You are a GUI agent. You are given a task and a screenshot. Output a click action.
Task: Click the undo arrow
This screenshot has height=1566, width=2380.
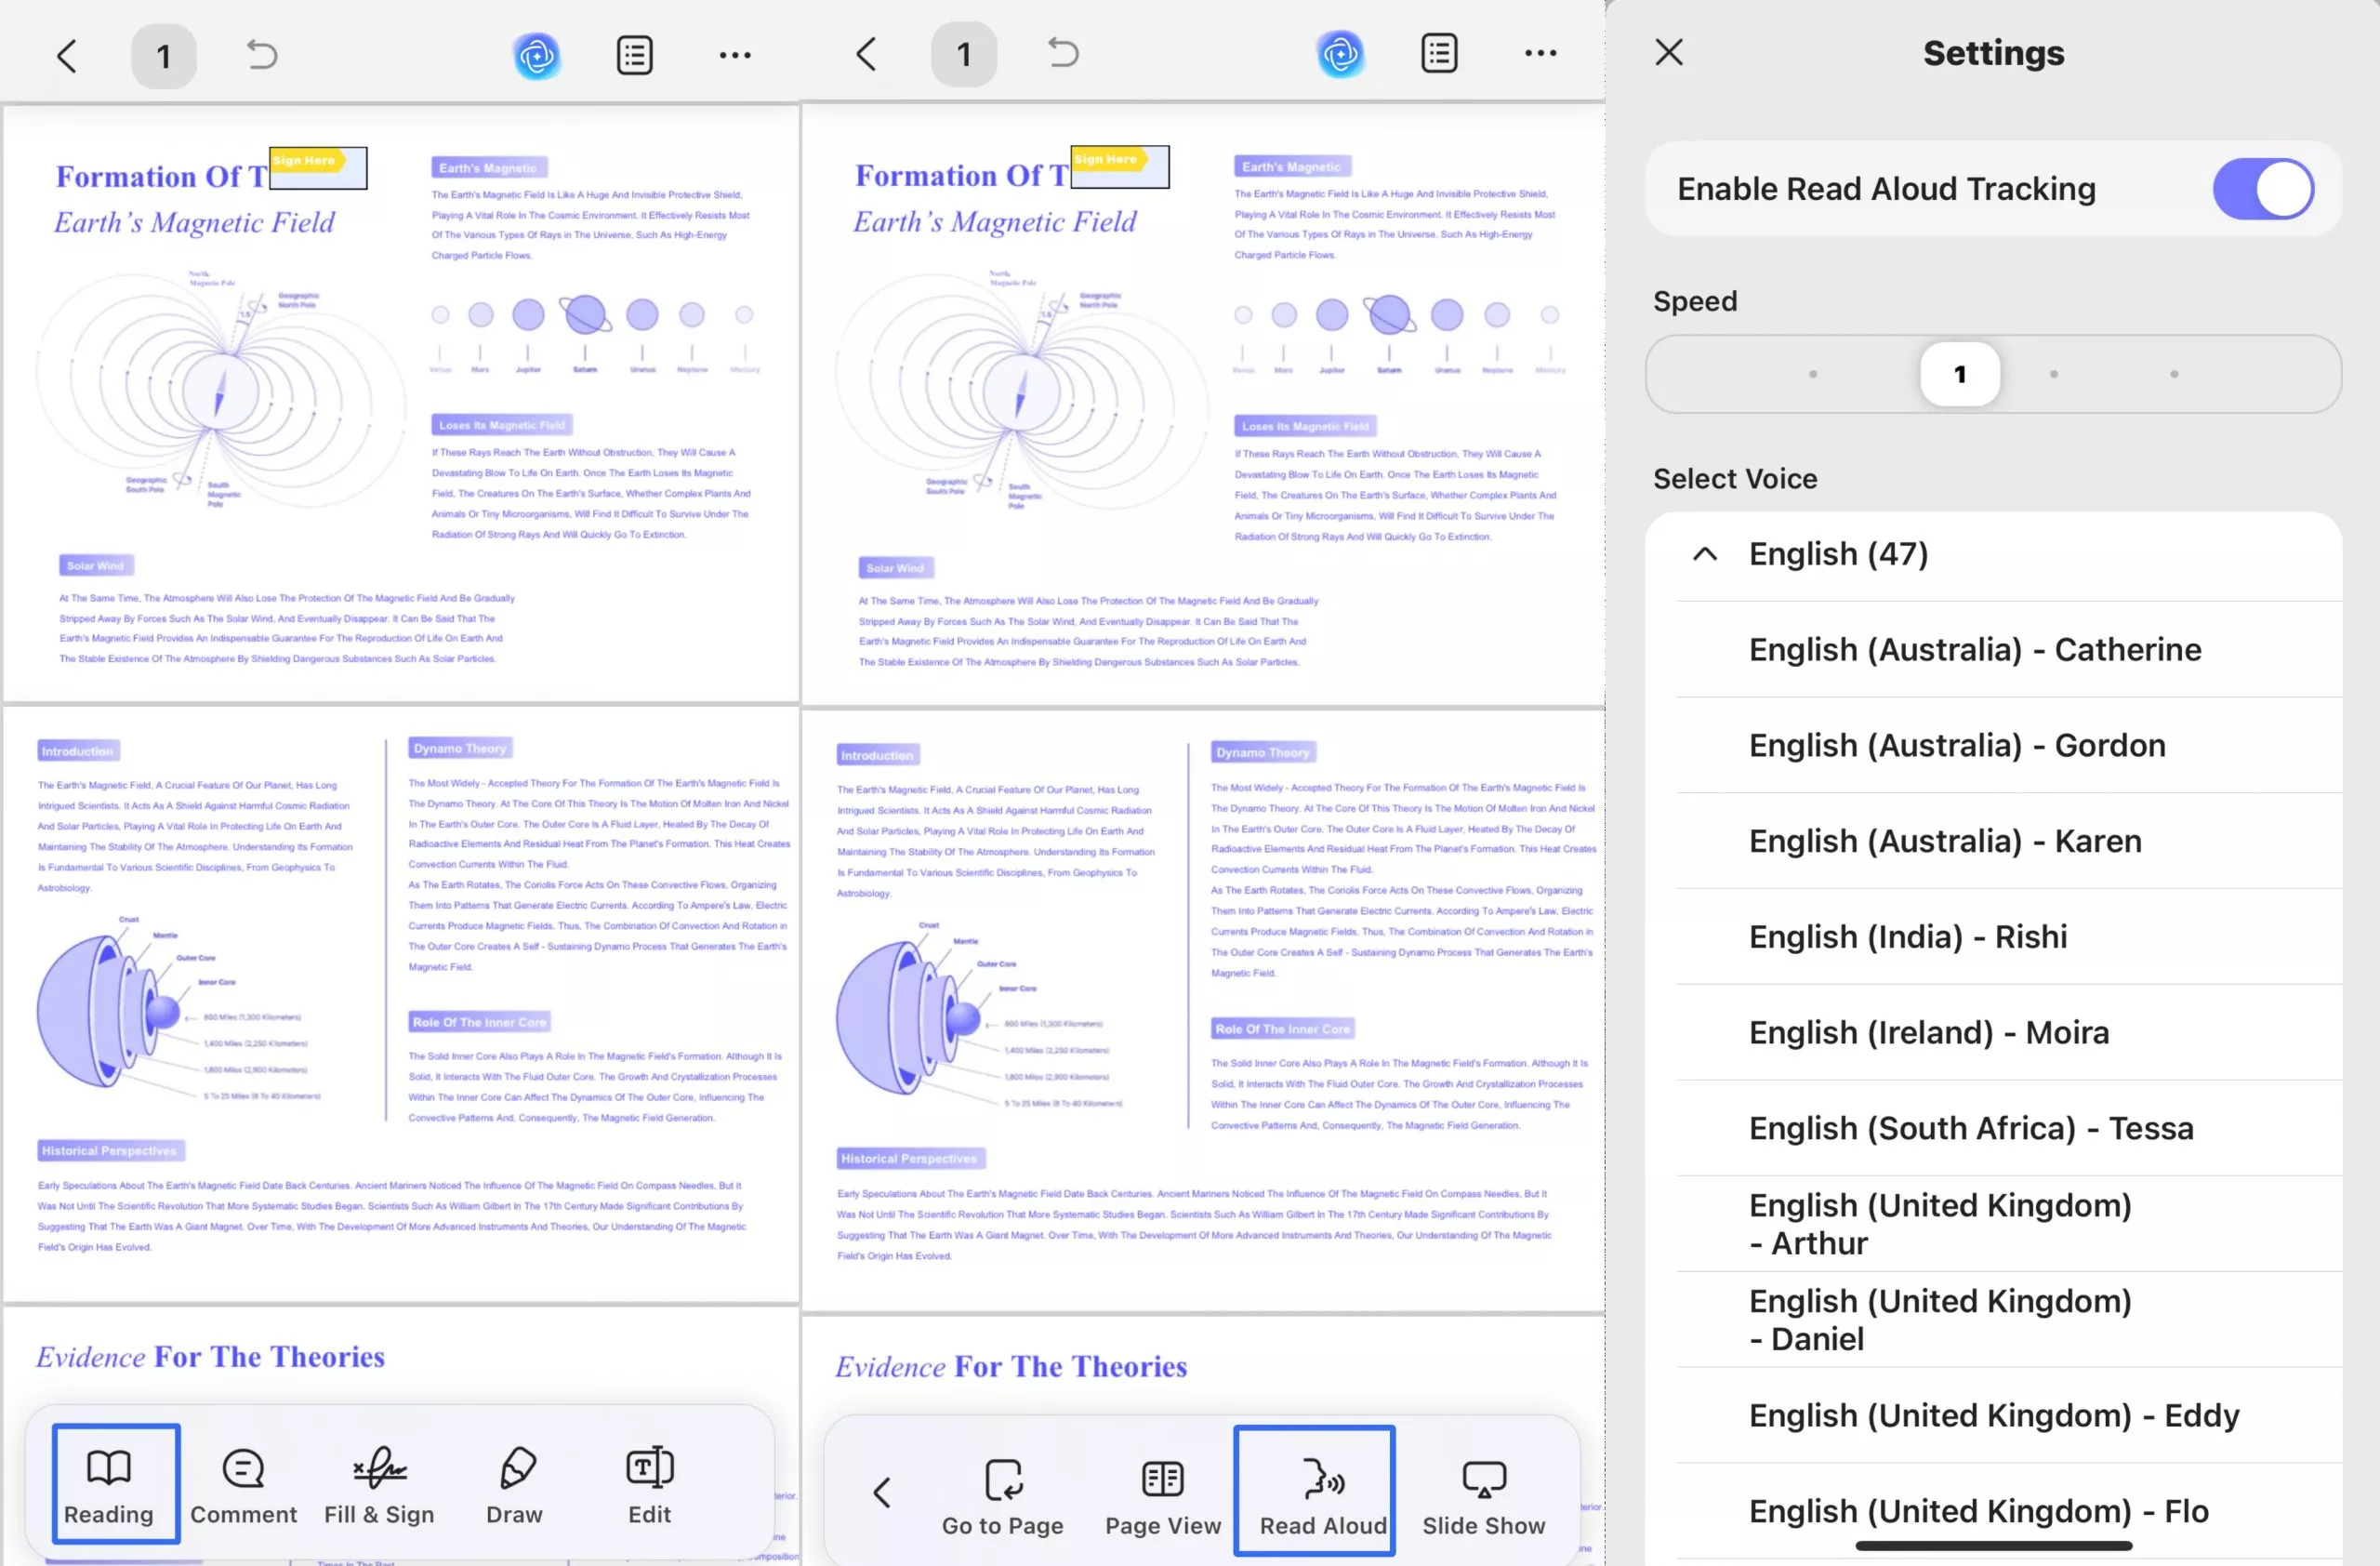point(262,55)
